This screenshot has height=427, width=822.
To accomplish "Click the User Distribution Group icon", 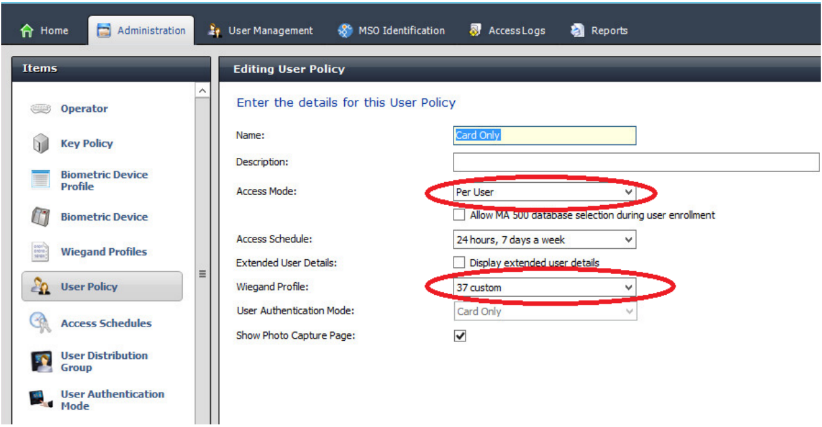I will [x=40, y=361].
